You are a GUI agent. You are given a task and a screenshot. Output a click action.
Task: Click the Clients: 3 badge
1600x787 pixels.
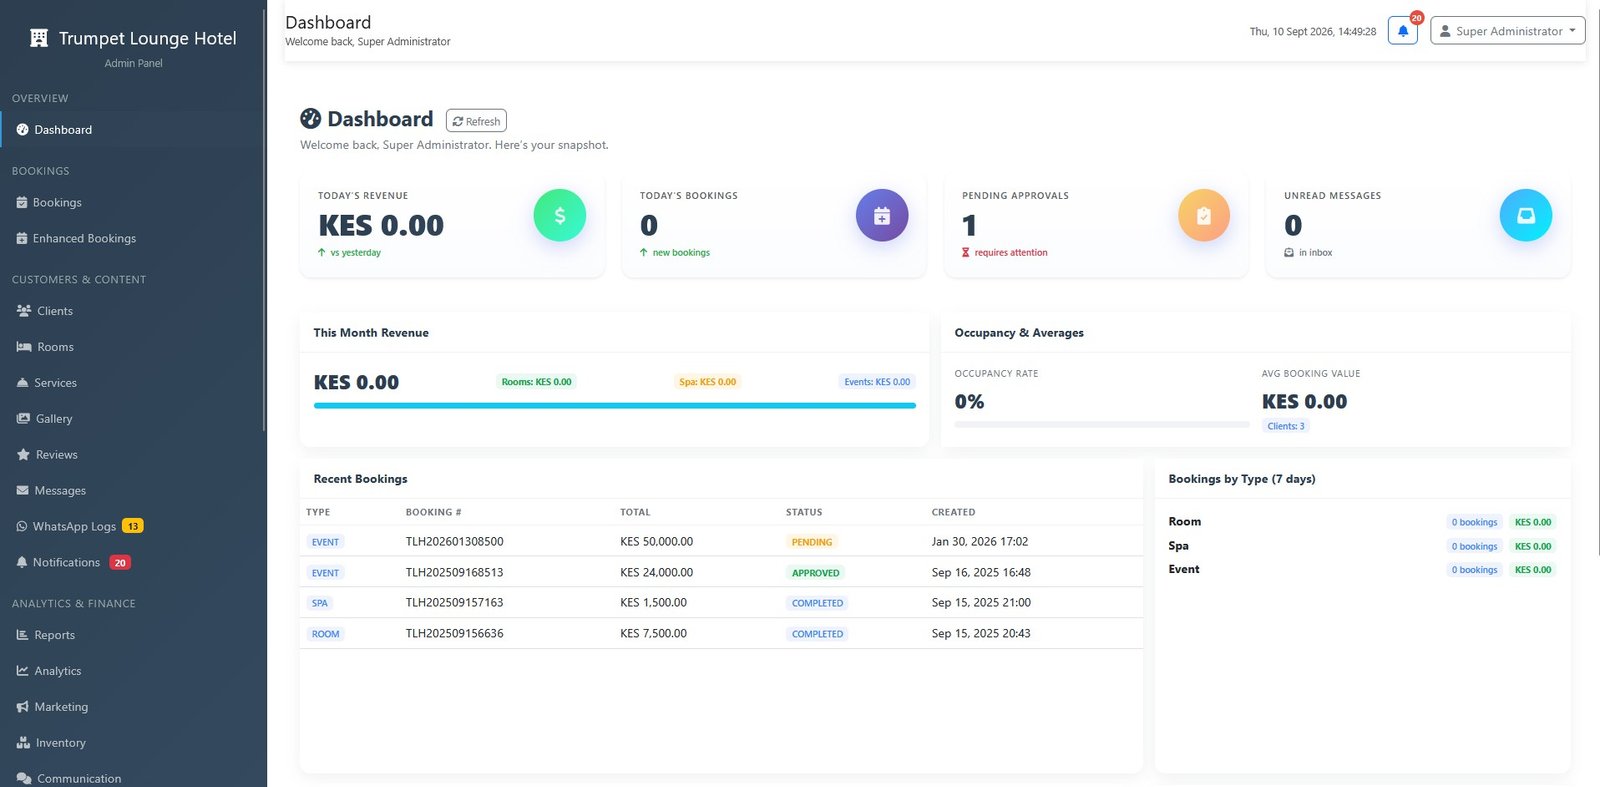tap(1286, 426)
